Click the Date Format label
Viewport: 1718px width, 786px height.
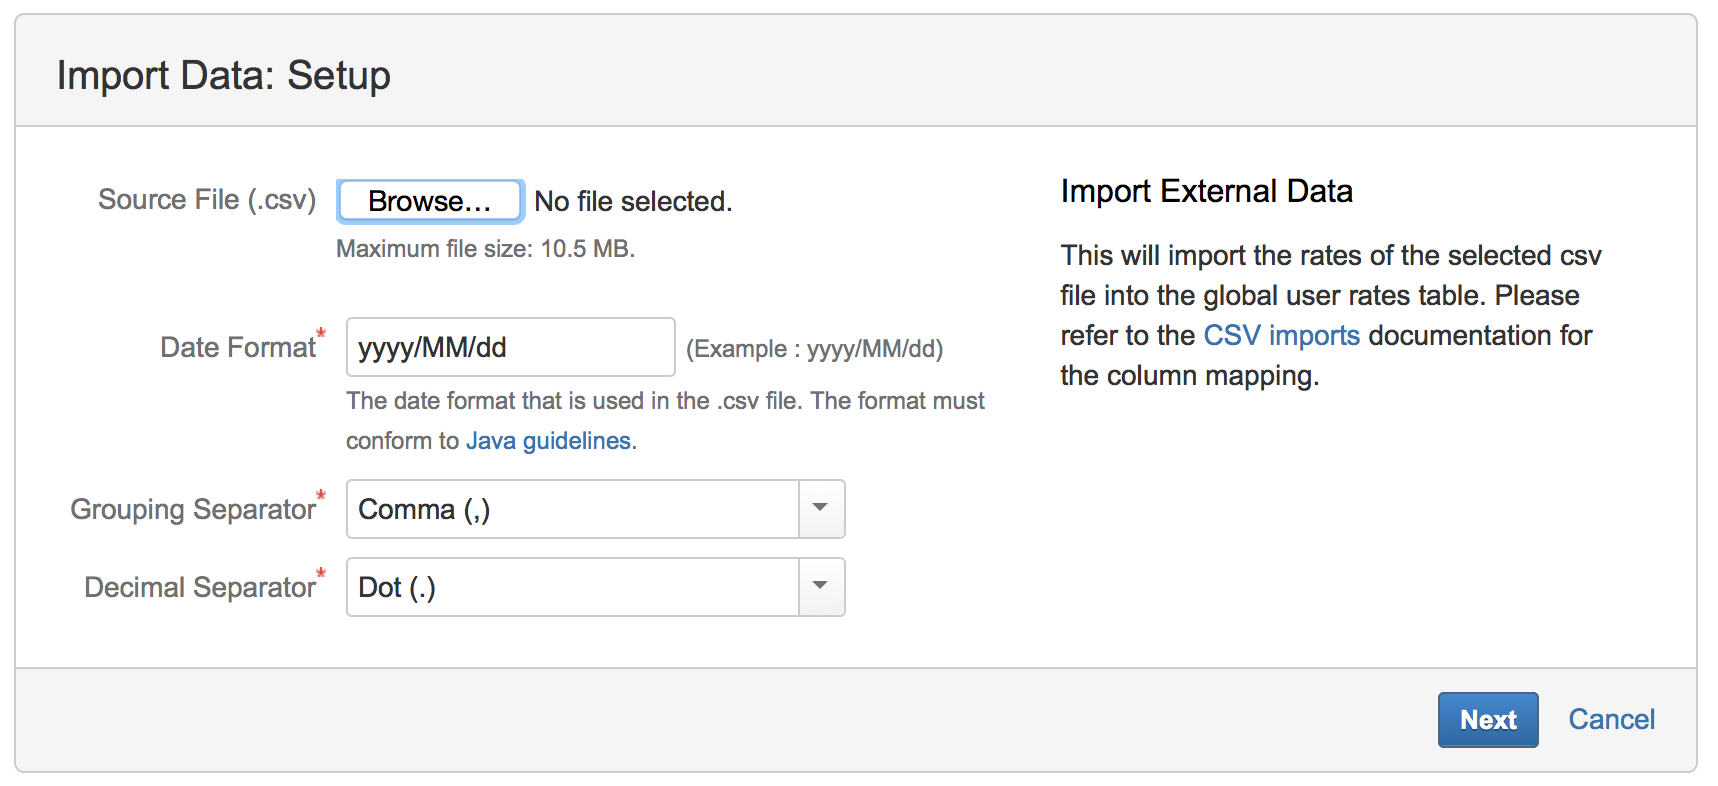coord(238,347)
